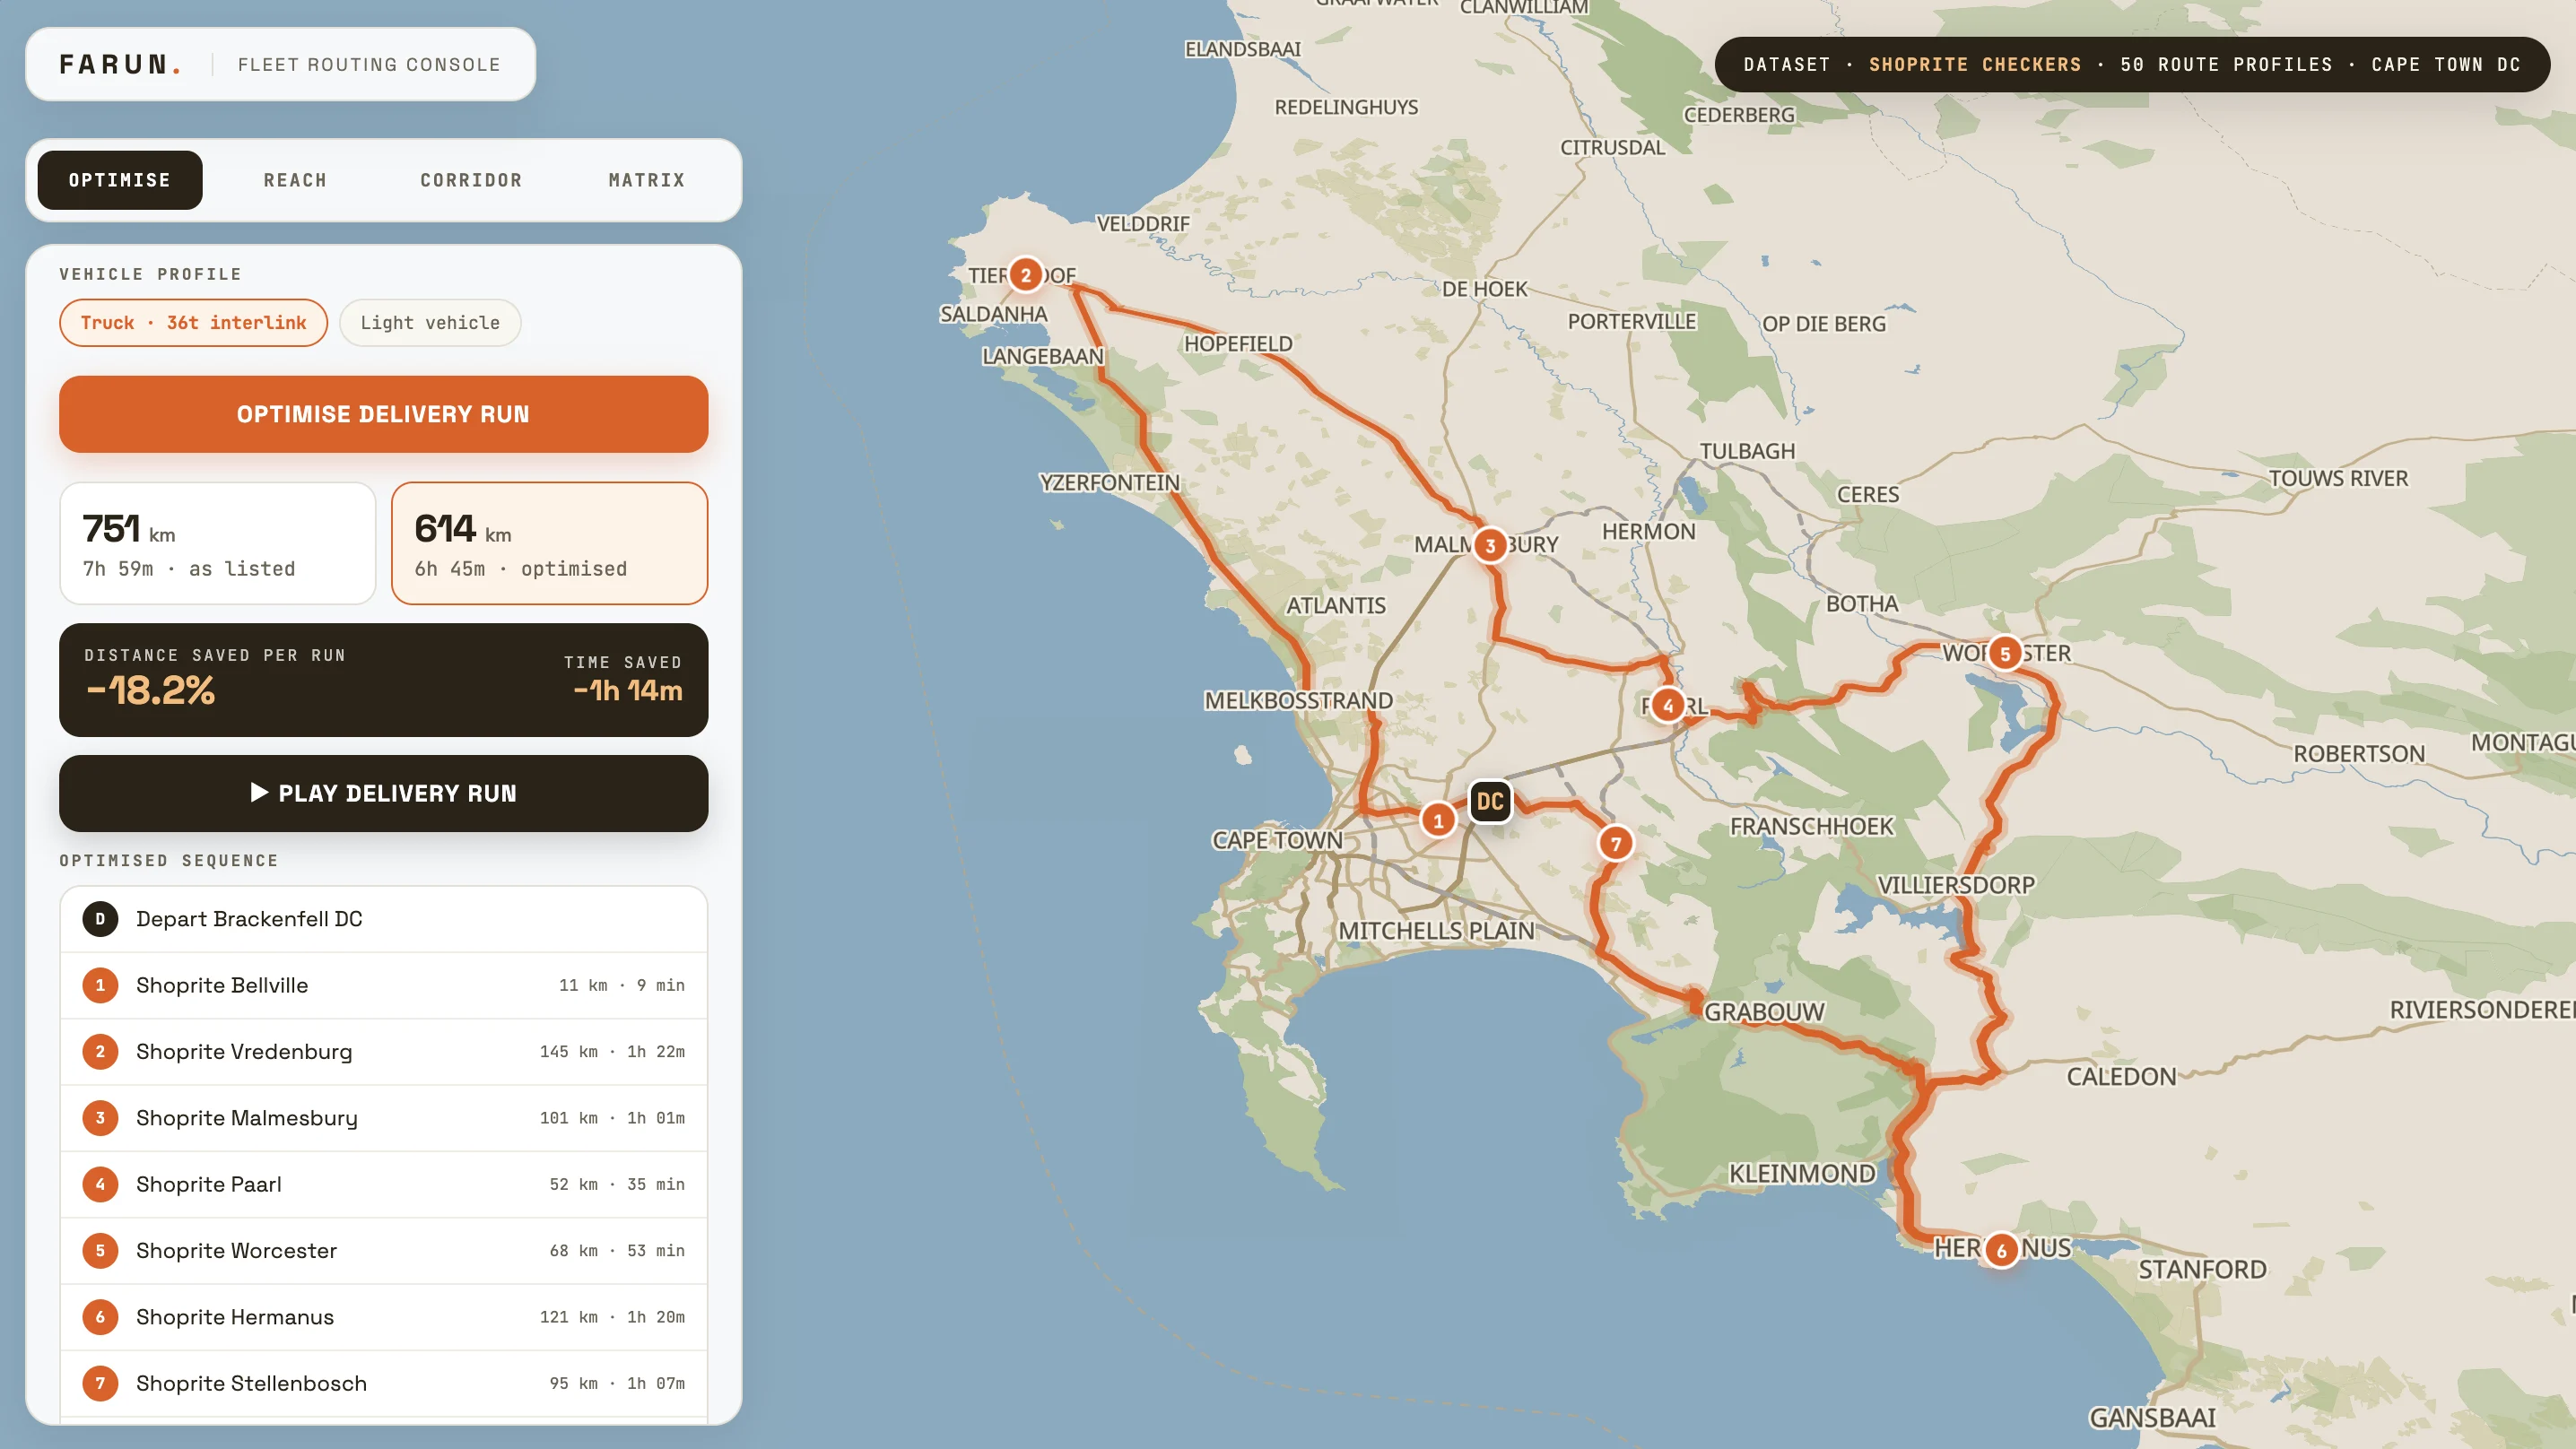Open the Reach tab
This screenshot has height=1449, width=2576.
[295, 180]
